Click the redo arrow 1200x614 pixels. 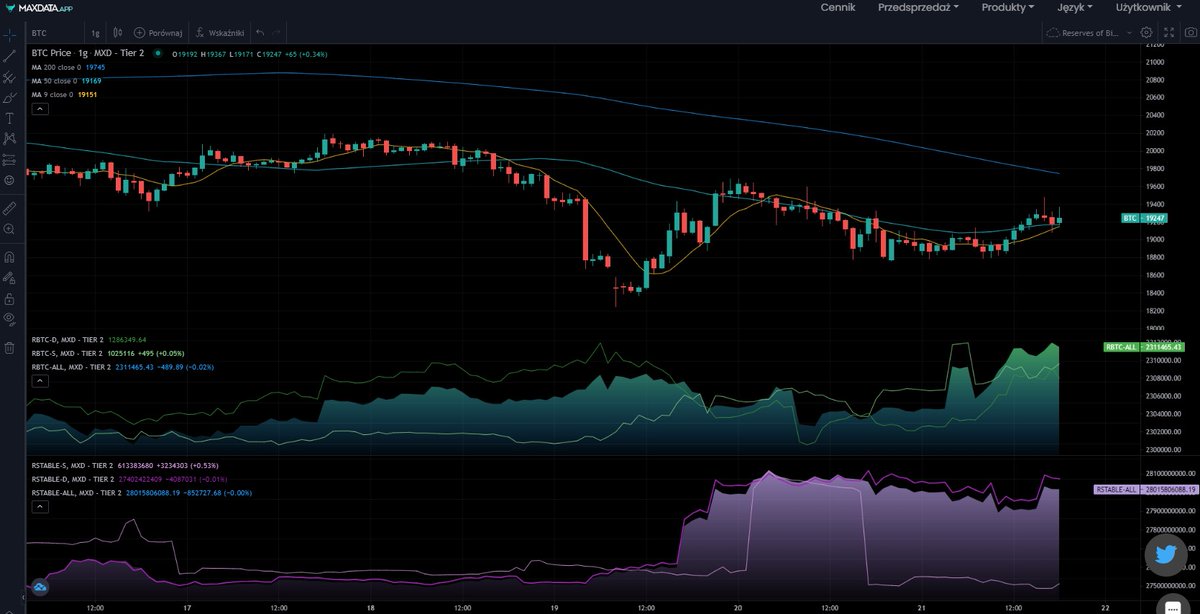tap(277, 33)
